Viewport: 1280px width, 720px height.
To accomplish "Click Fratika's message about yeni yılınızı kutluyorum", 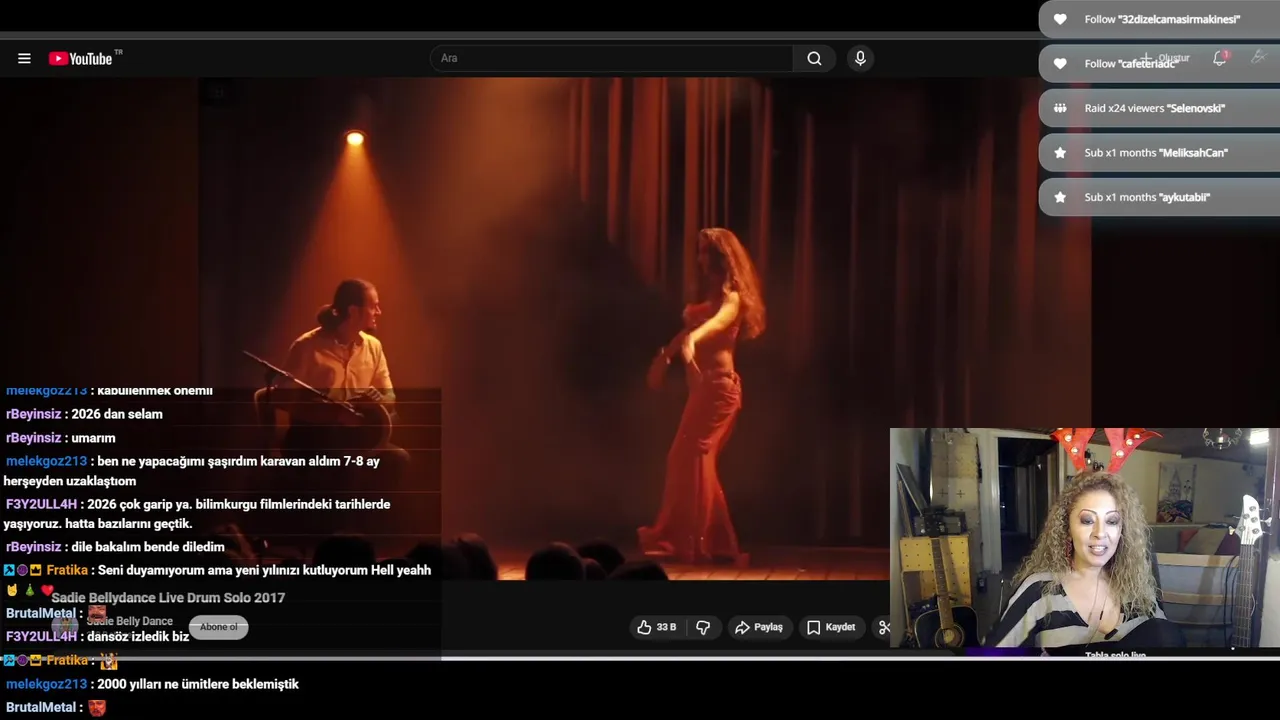I will (x=264, y=570).
